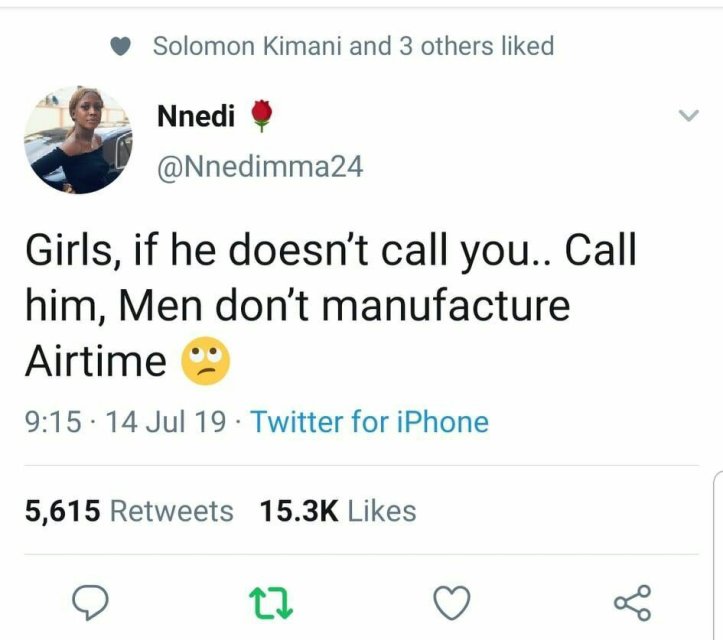Click the tweet line starting with "Girls"
The image size is (723, 640).
coord(330,251)
